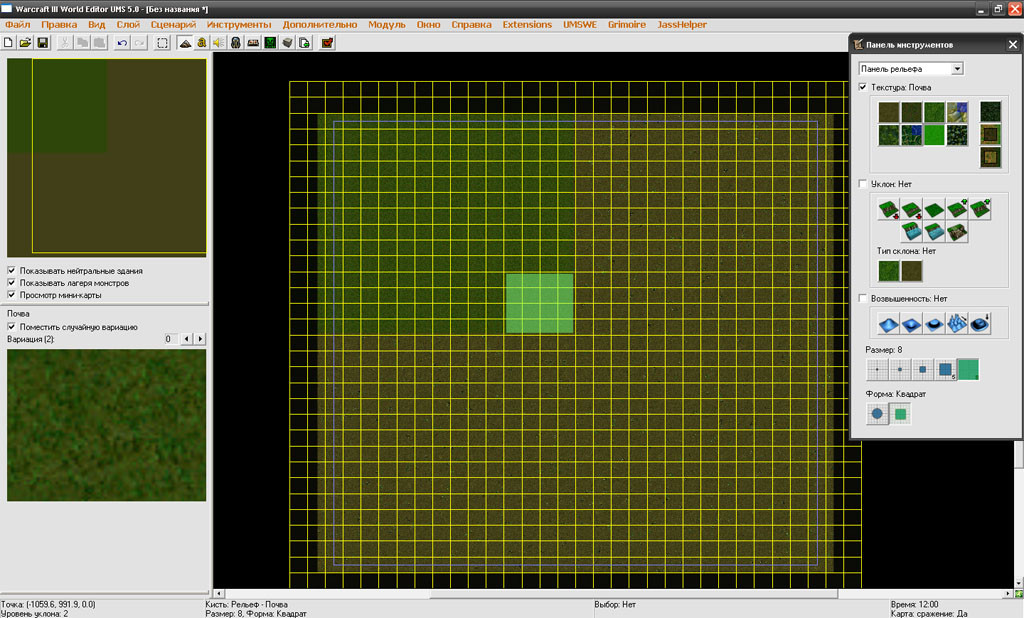
Task: Open the Панель рельефа dropdown
Action: pos(911,69)
